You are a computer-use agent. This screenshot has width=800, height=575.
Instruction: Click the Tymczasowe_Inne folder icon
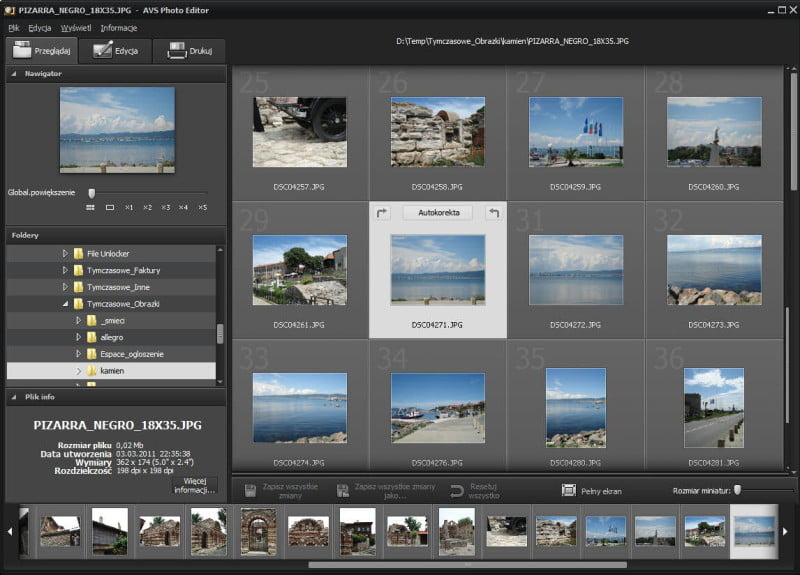click(79, 287)
